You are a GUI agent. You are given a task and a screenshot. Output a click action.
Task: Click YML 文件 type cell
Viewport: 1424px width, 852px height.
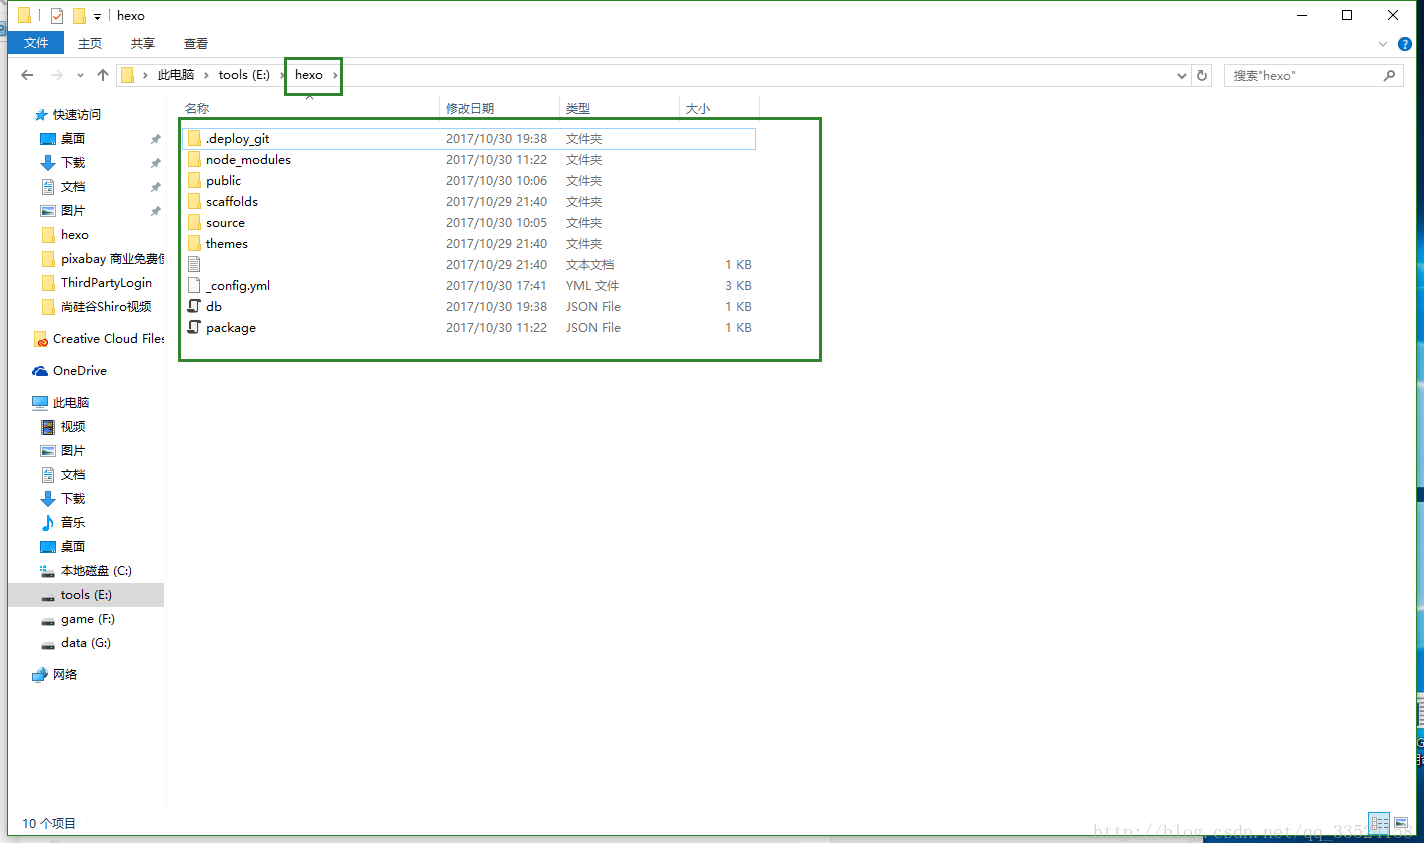click(592, 286)
